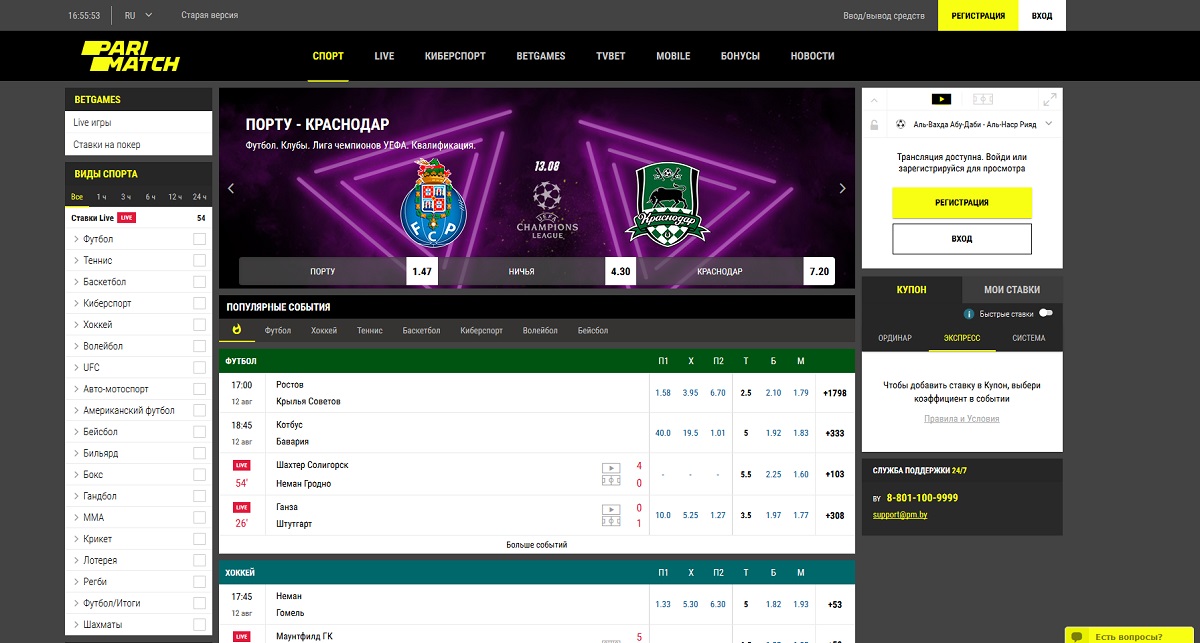Open the RU language dropdown
Viewport: 1200px width, 643px height.
138,16
